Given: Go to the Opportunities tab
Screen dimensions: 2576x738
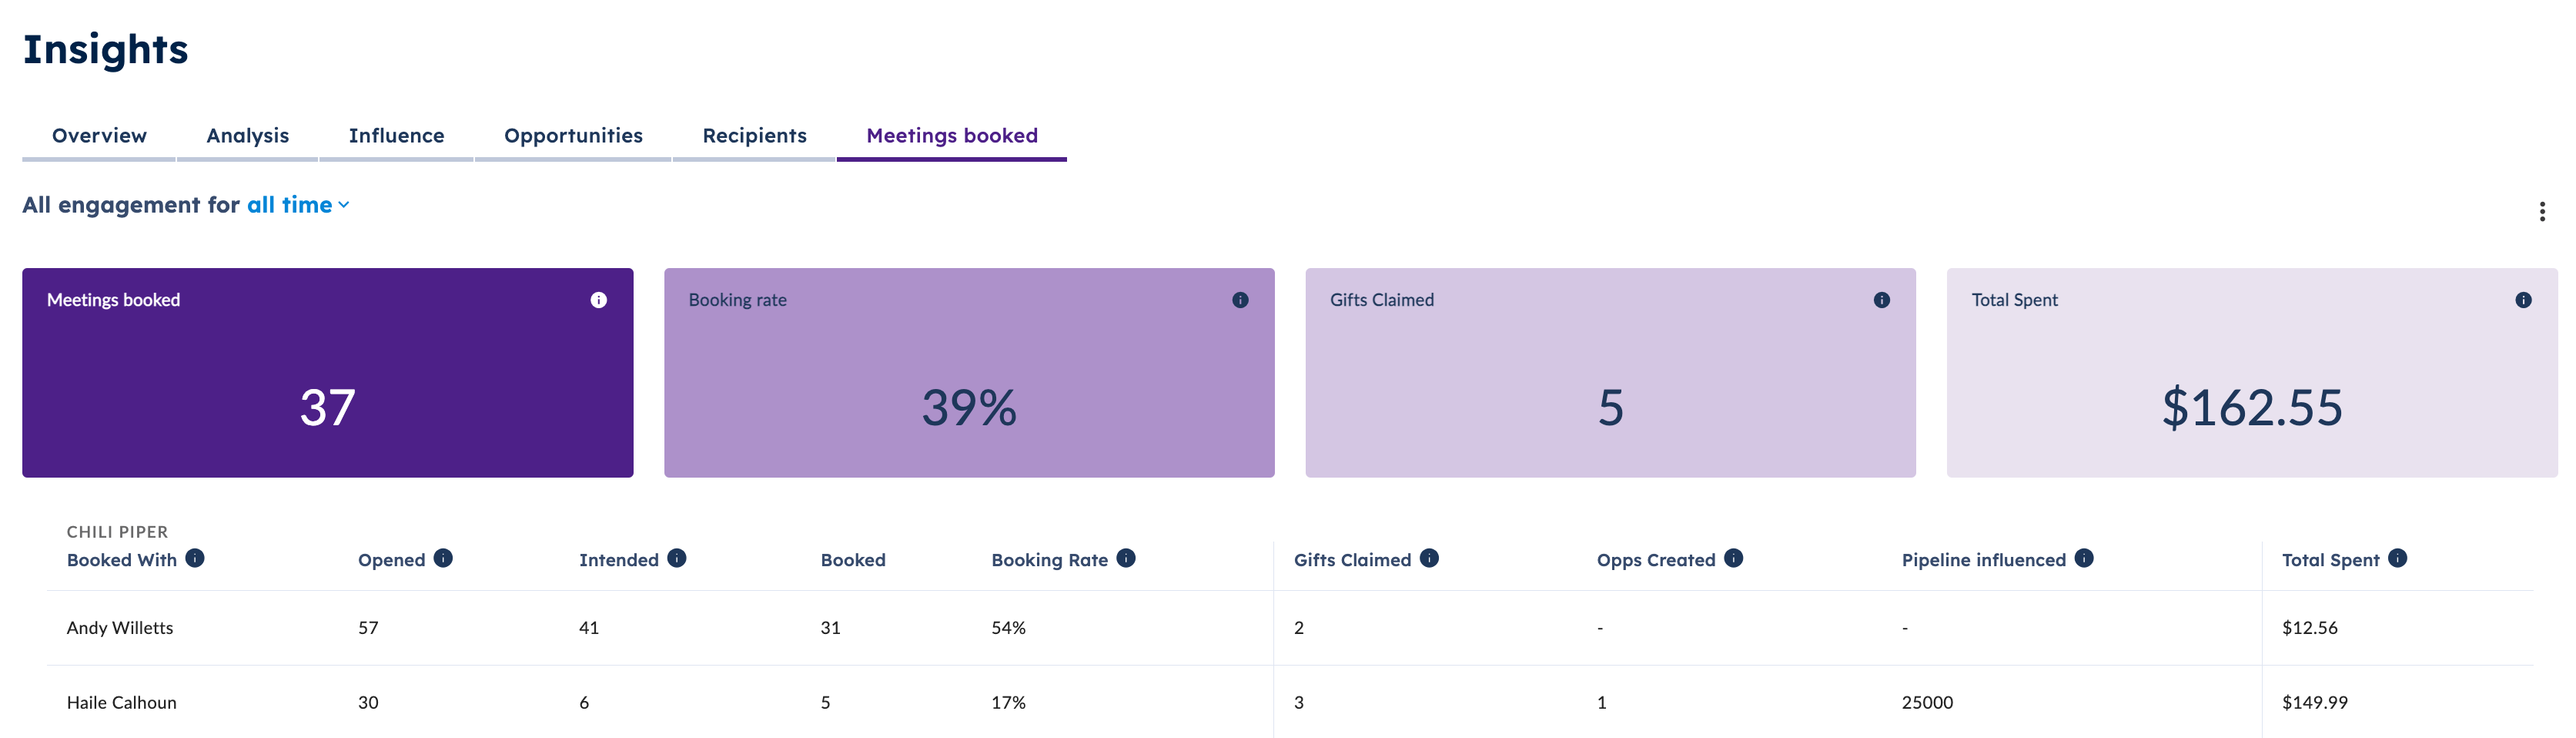Looking at the screenshot, I should coord(573,136).
